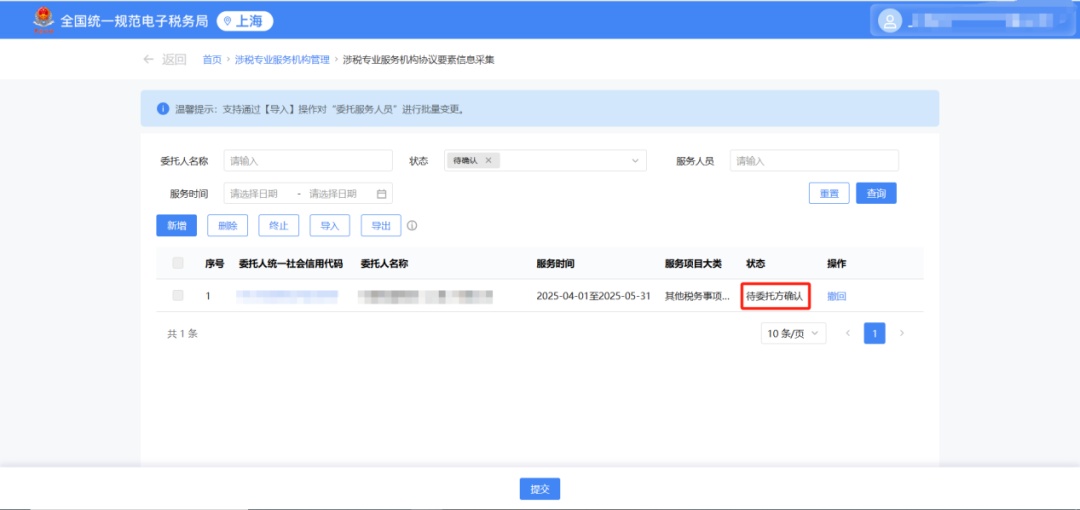Select all rows with header checkbox

(178, 263)
